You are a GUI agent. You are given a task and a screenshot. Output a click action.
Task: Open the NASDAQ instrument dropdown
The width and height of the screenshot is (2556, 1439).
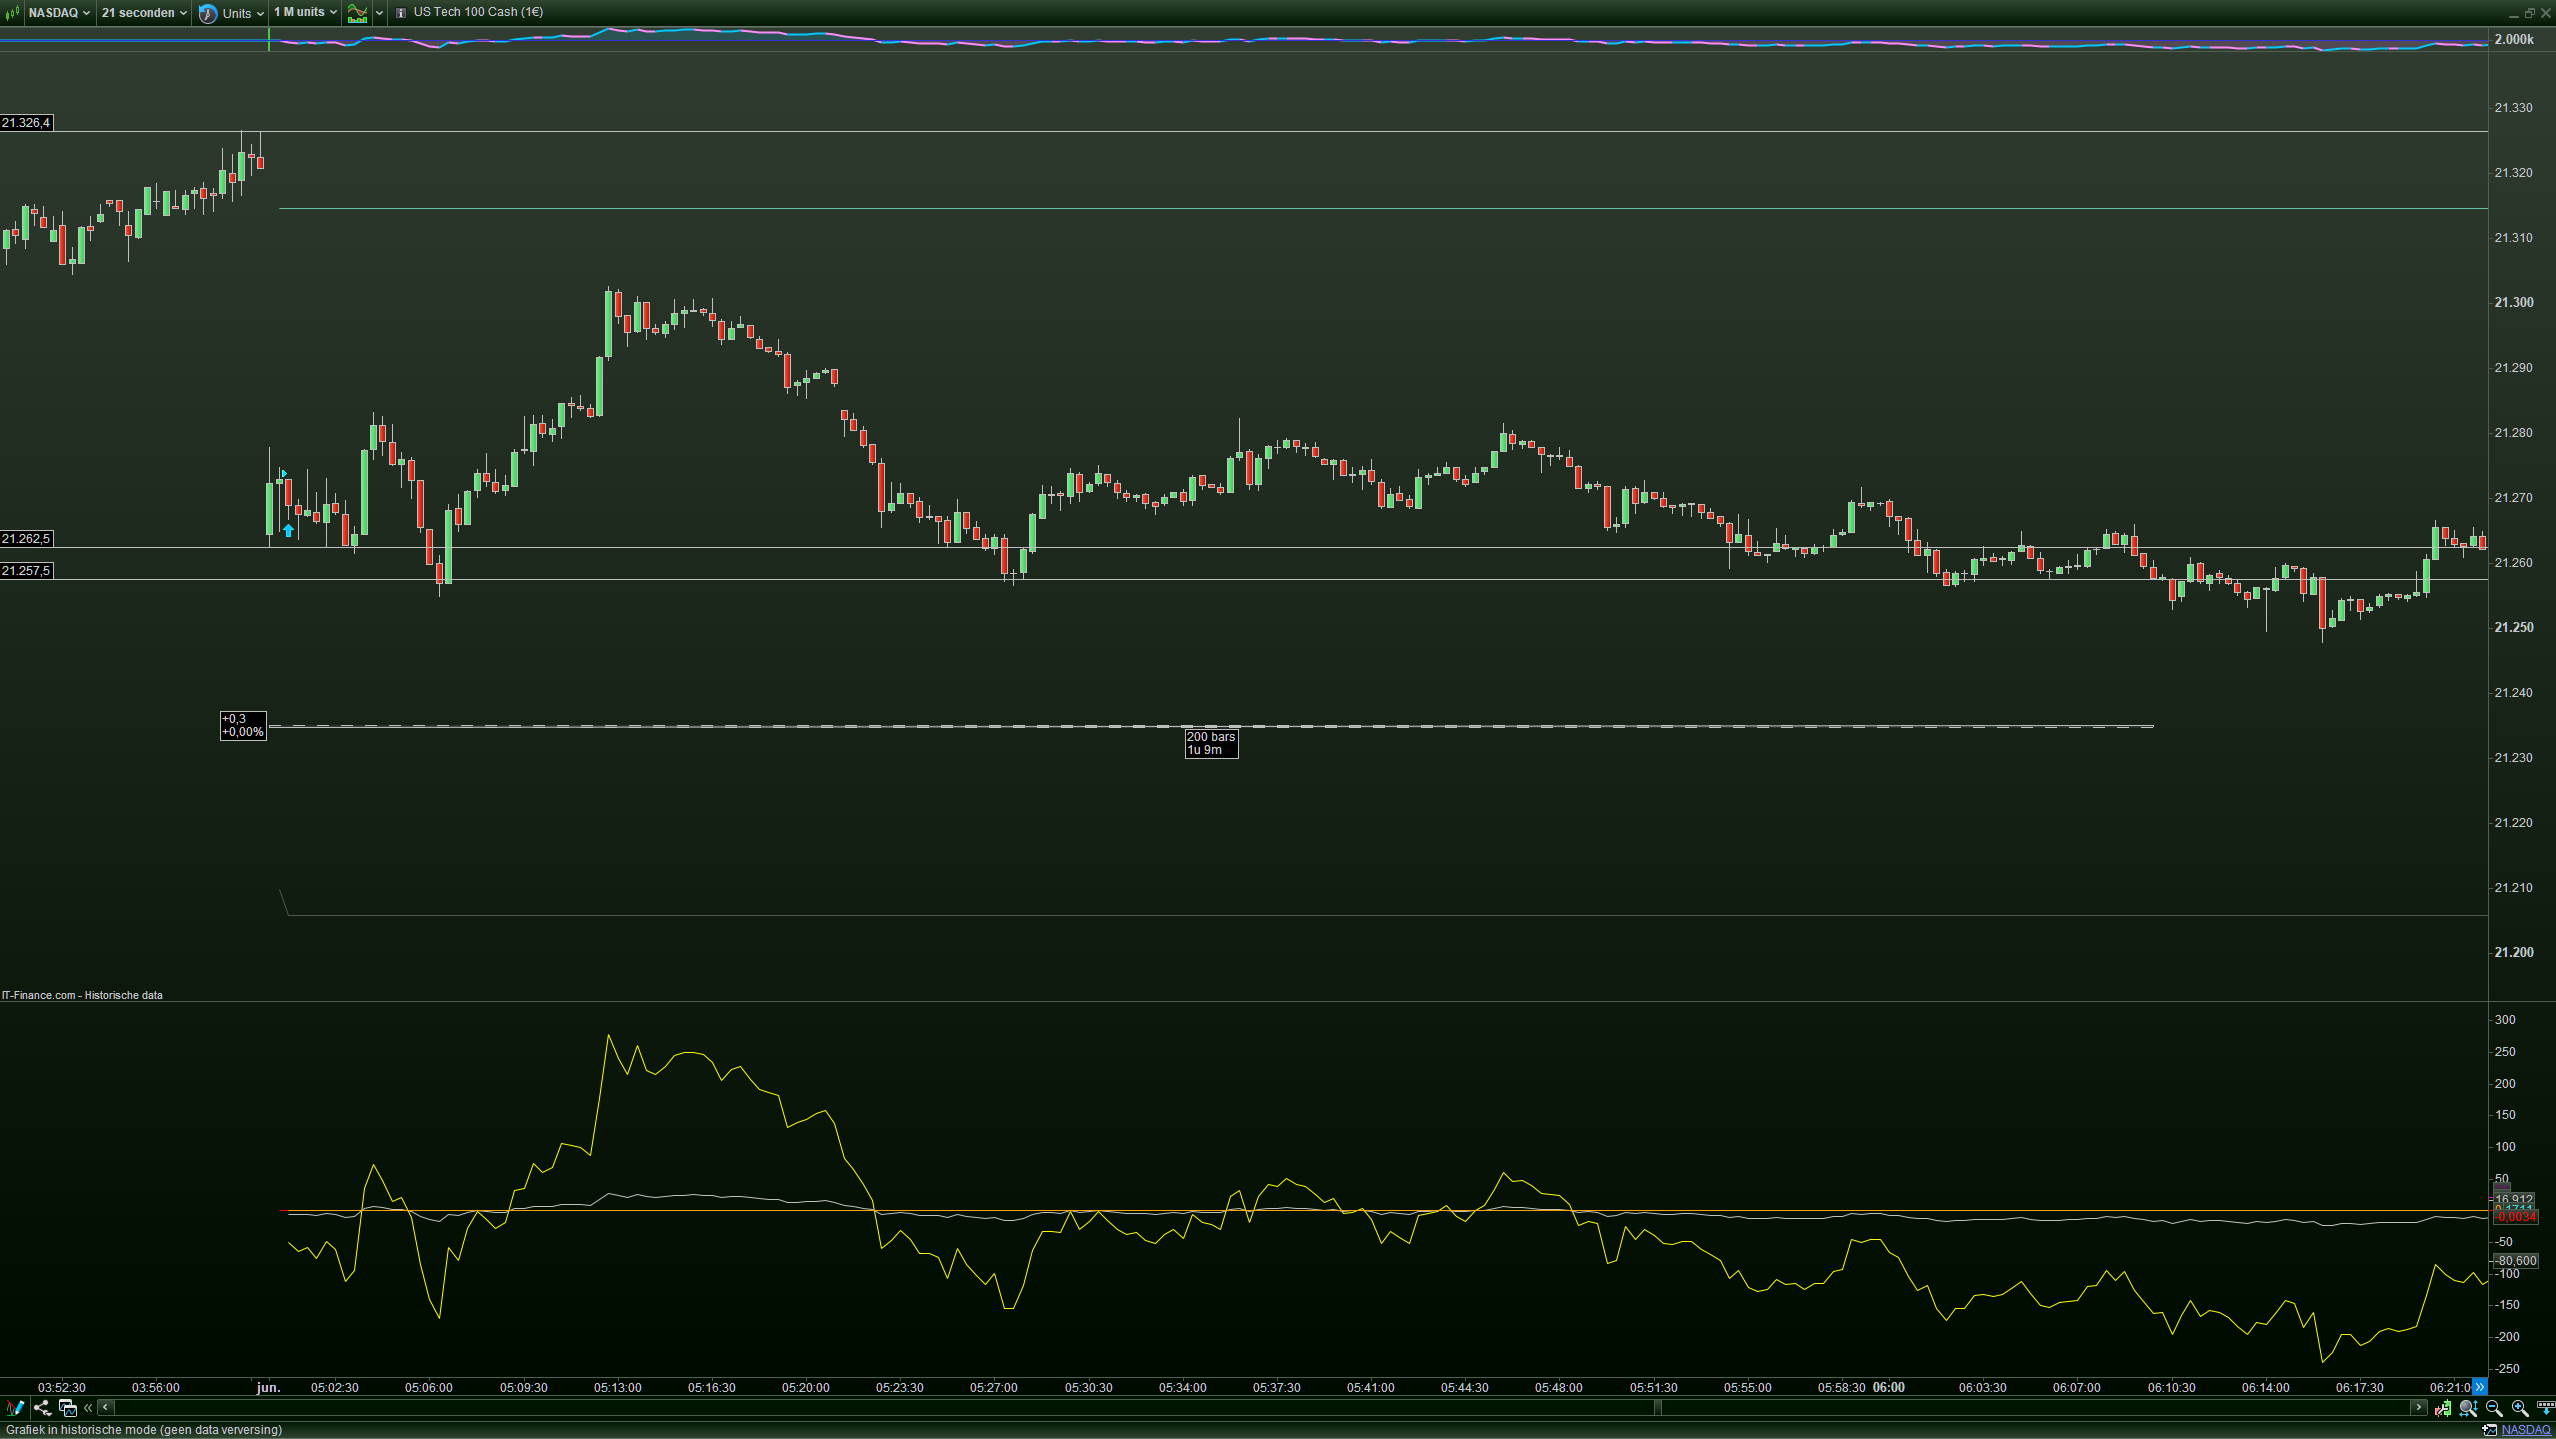59,13
